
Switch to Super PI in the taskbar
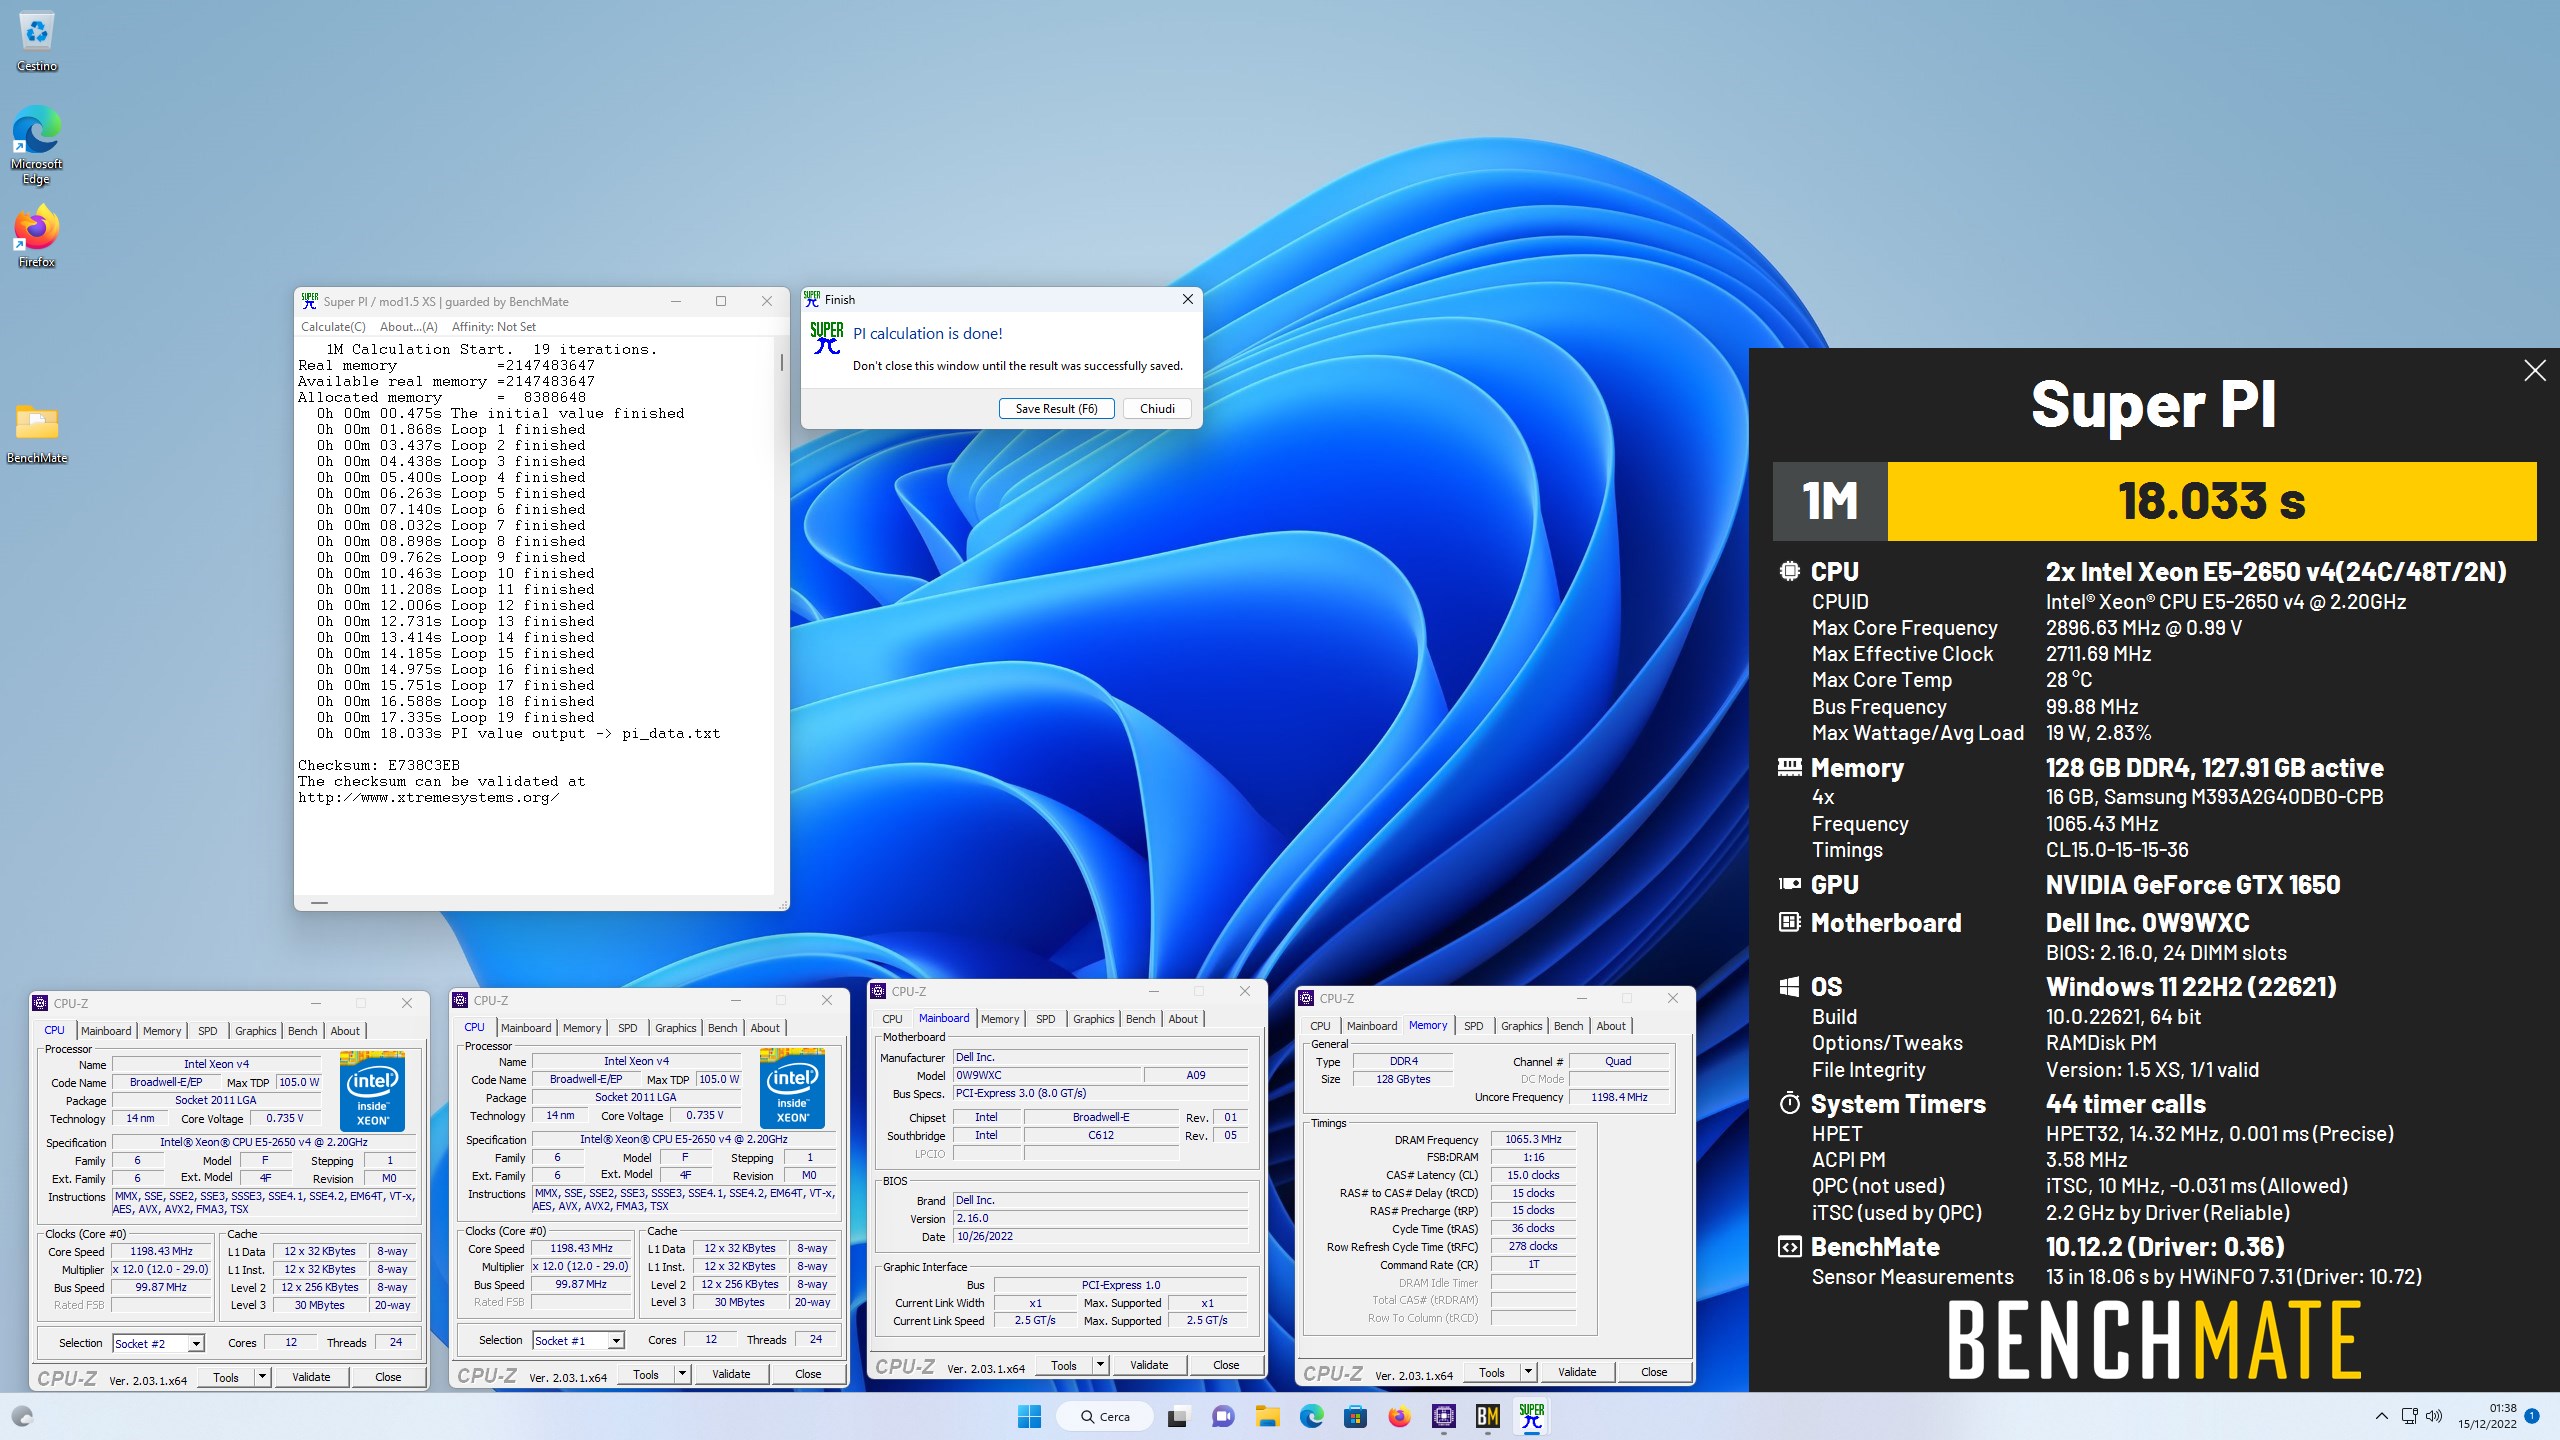[x=1531, y=1416]
